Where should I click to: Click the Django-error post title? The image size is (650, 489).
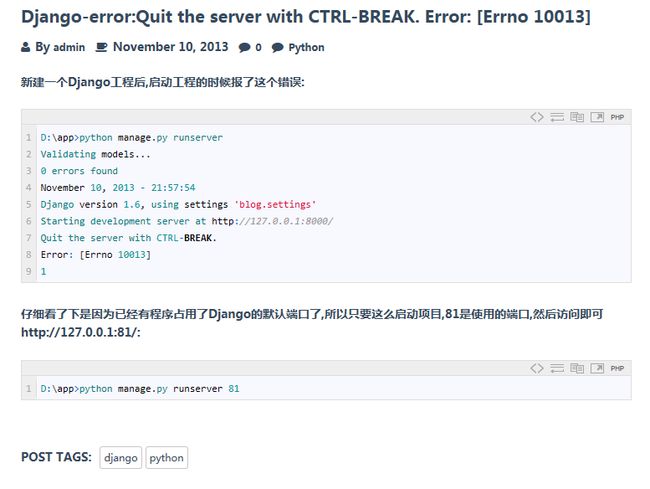(306, 17)
